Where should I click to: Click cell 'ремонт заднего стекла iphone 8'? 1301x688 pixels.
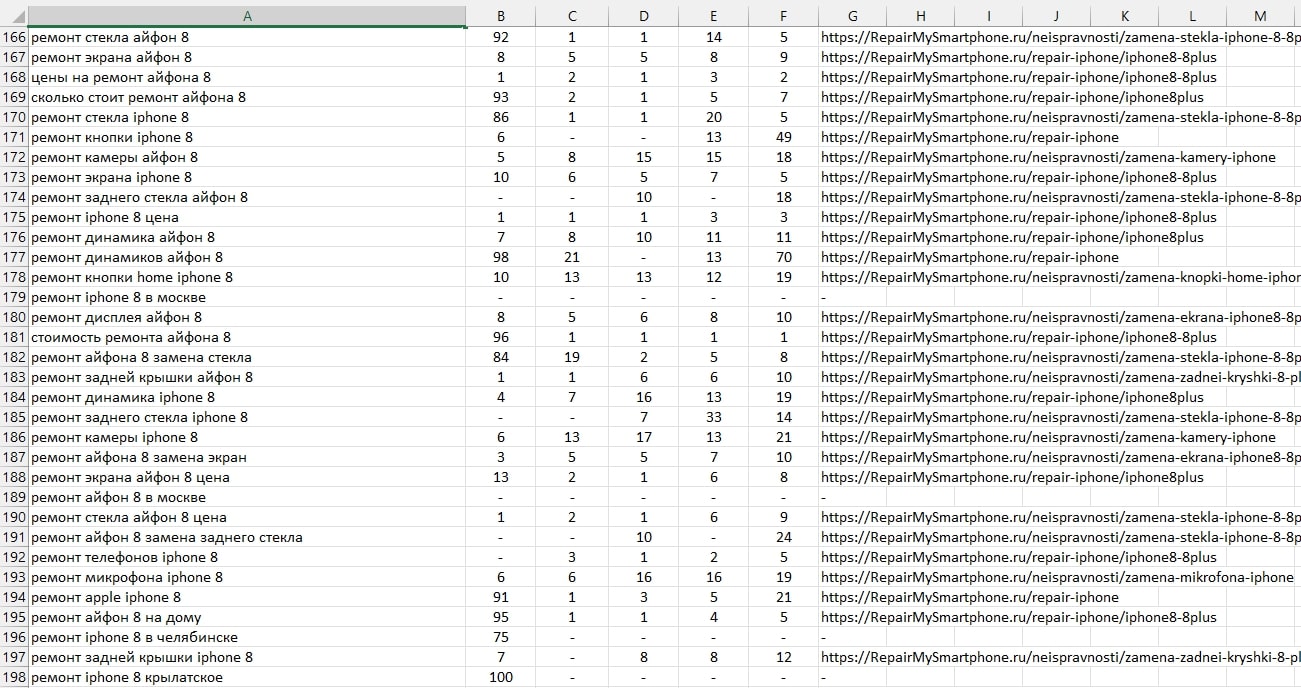[x=247, y=417]
